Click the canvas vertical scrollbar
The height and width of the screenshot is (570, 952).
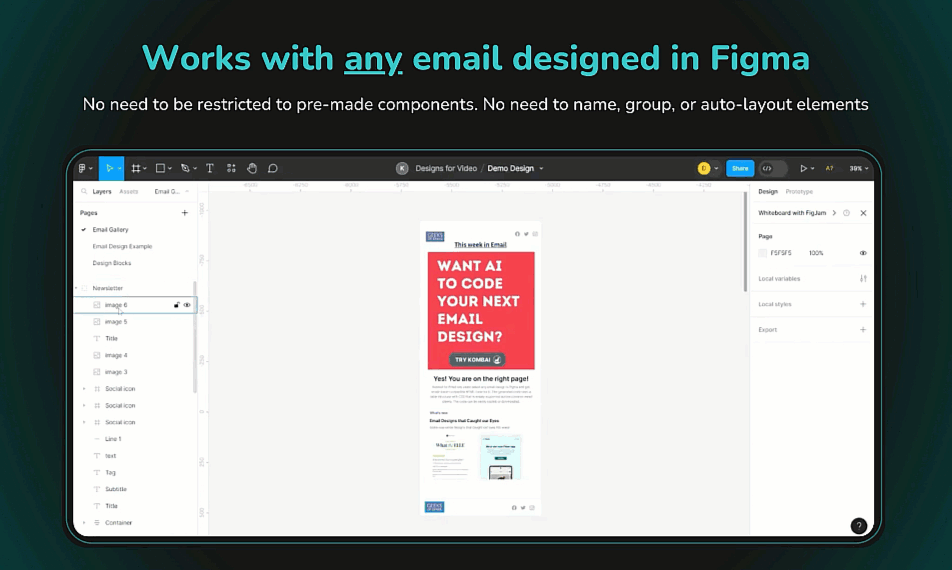click(746, 242)
